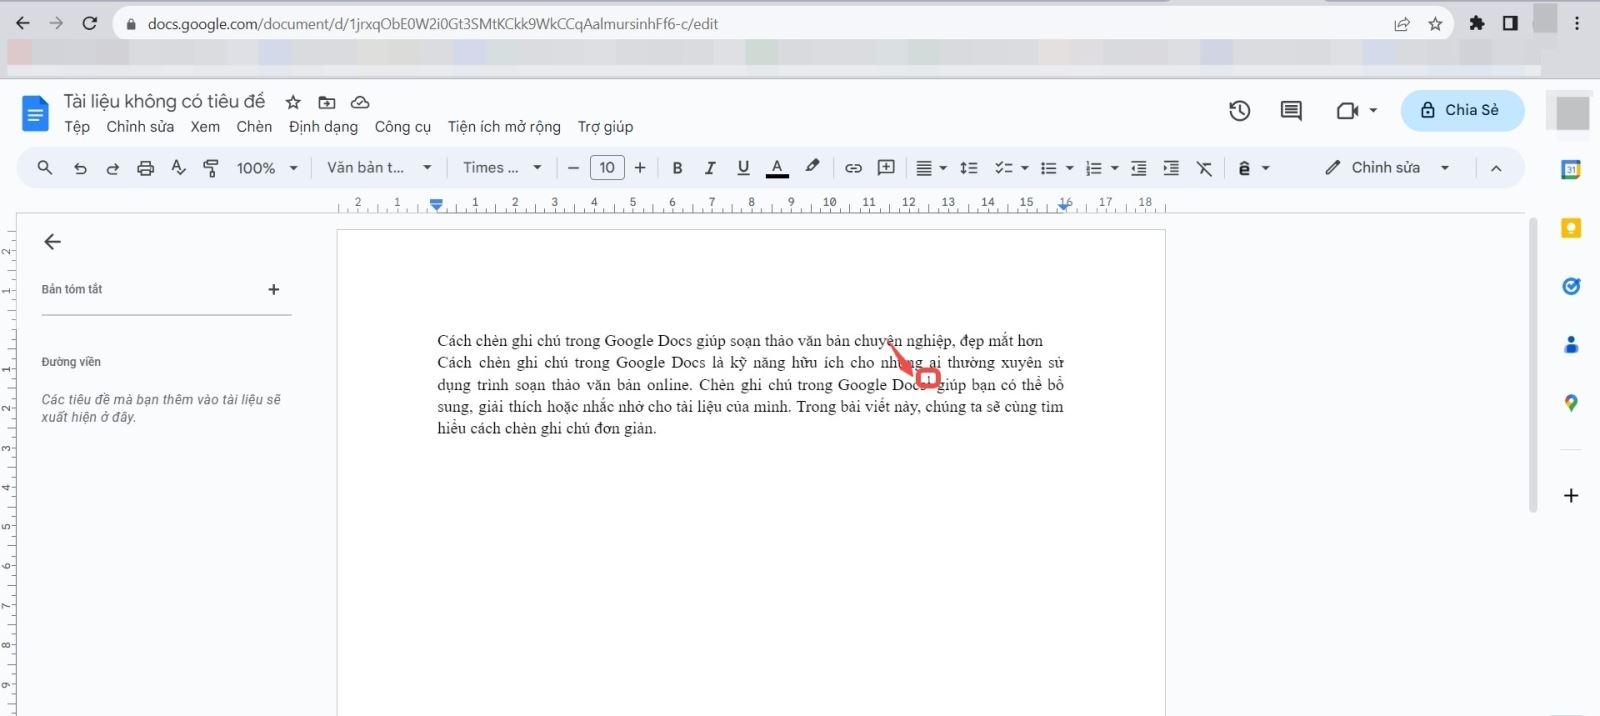Open the comment history panel
1600x716 pixels.
coord(1291,110)
